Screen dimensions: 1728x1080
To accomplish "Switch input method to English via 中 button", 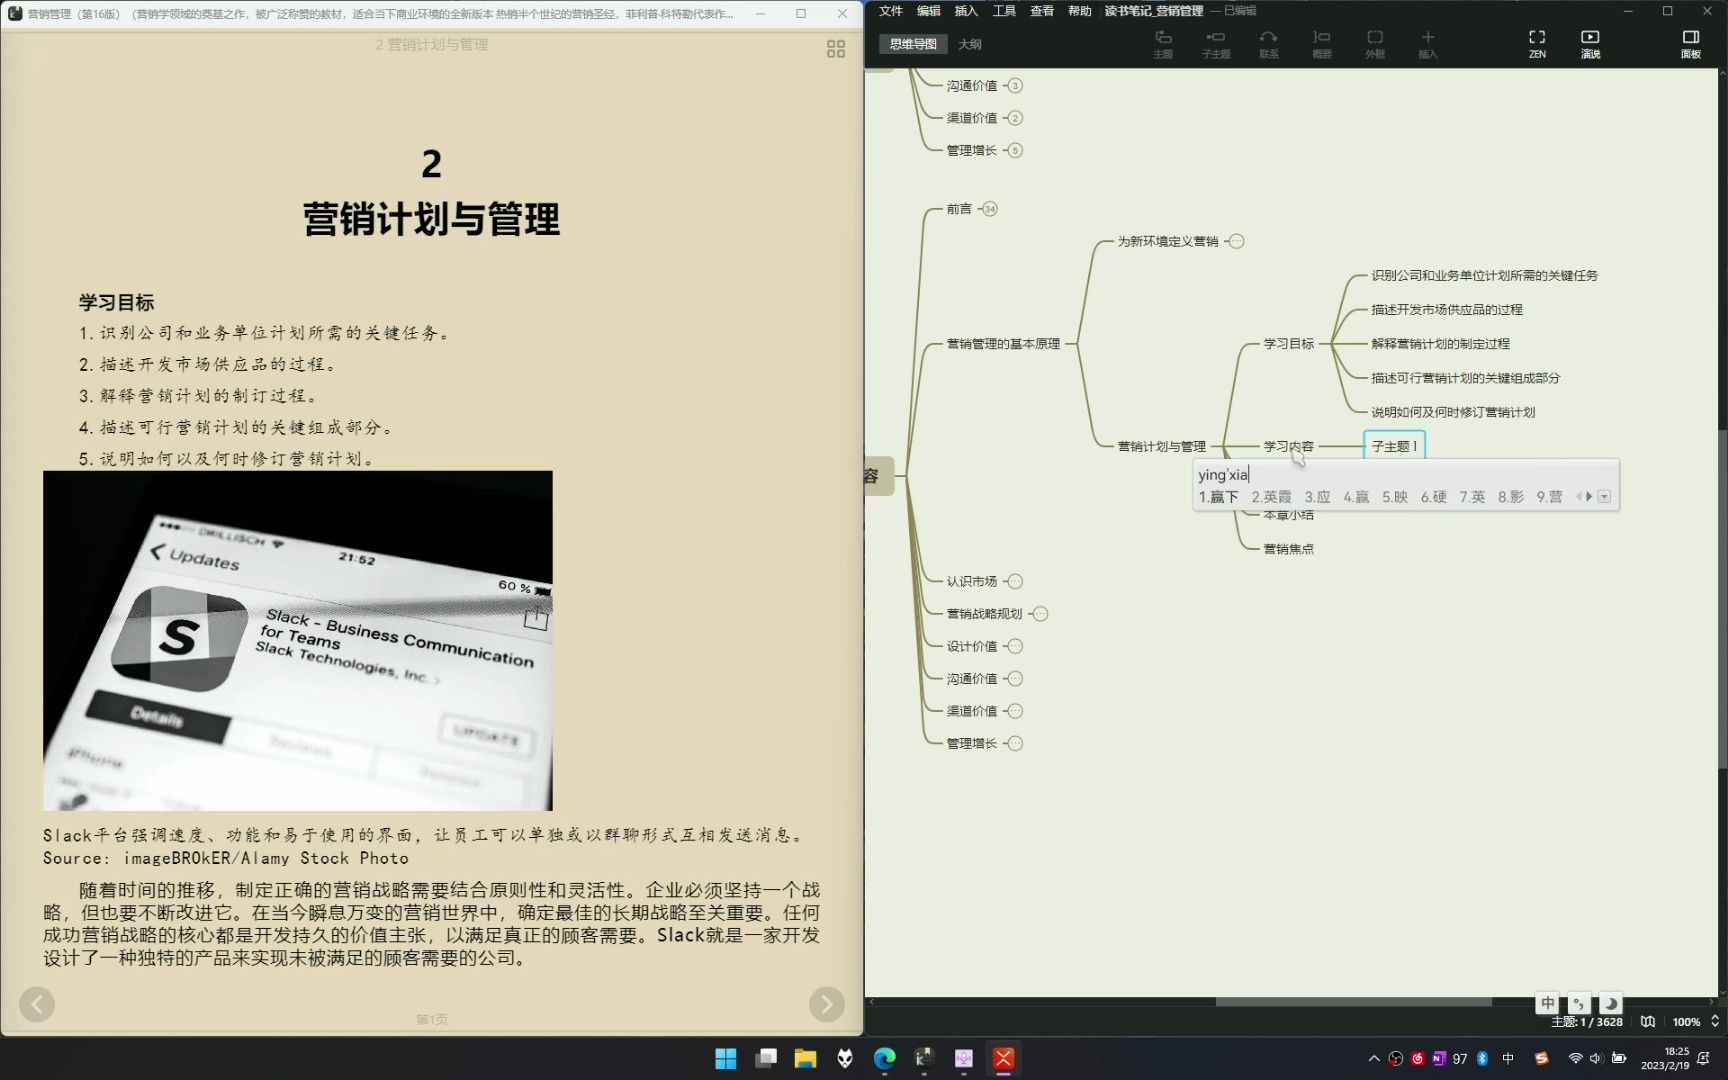I will (1547, 1003).
